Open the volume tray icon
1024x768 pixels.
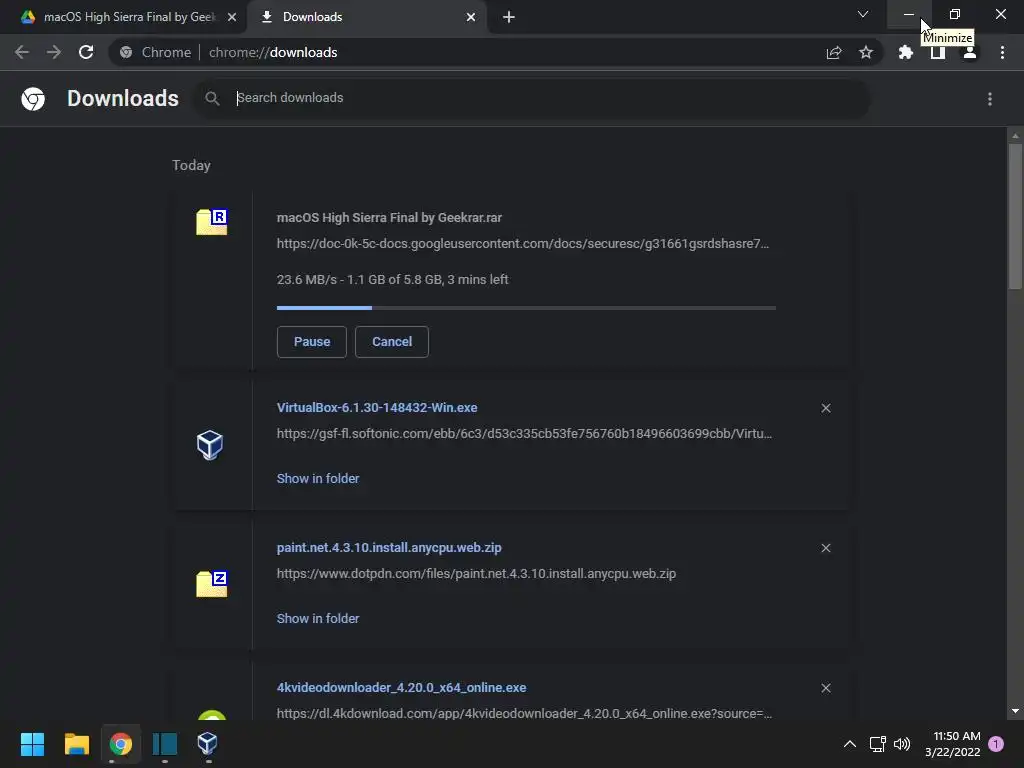902,744
